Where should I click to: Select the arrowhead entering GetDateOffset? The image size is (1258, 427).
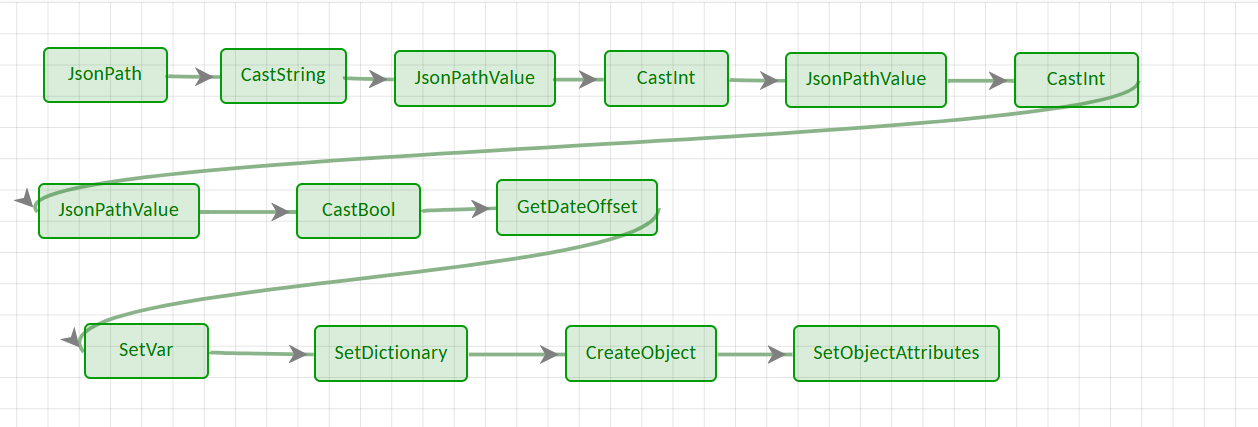pos(484,209)
